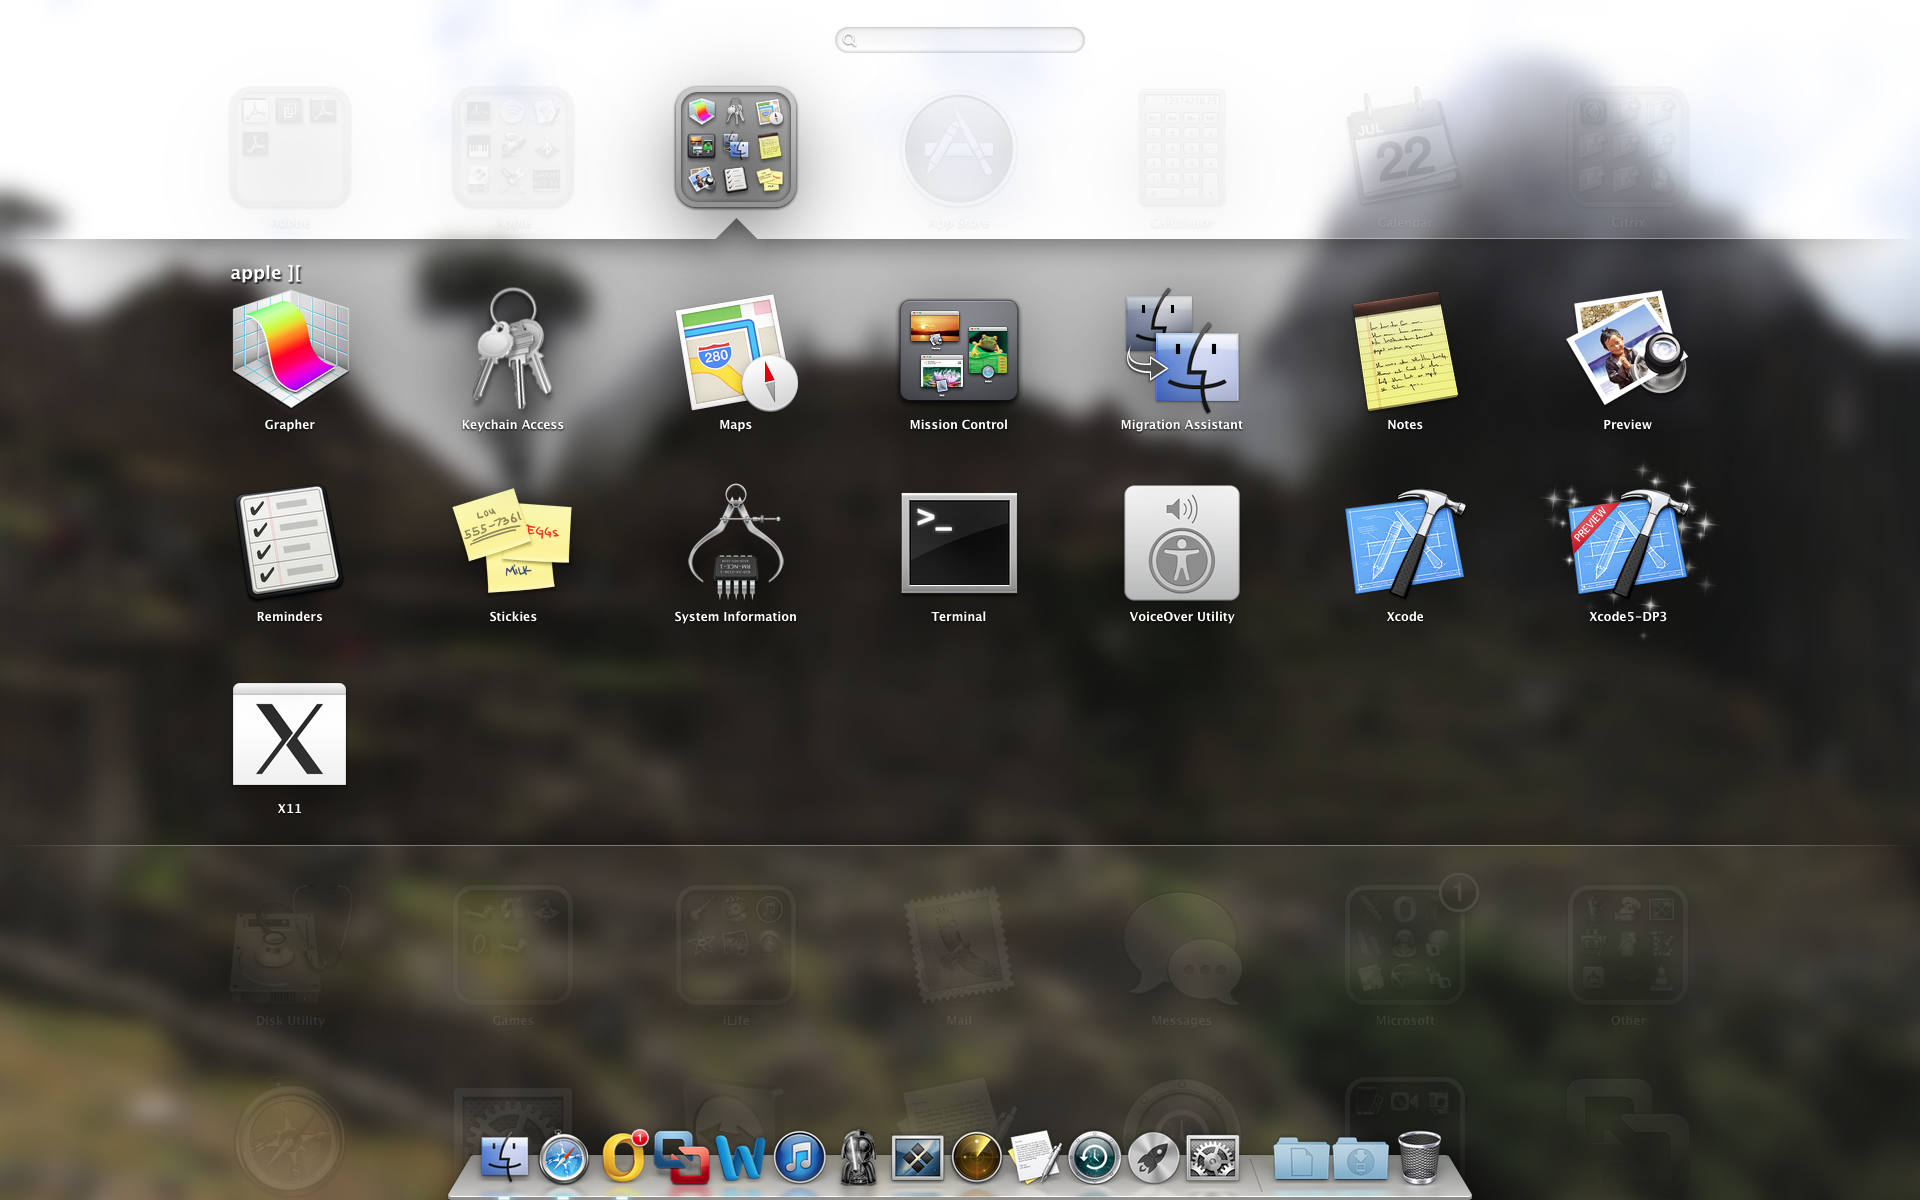Open Finder from the Dock
Image resolution: width=1920 pixels, height=1200 pixels.
pos(505,1159)
